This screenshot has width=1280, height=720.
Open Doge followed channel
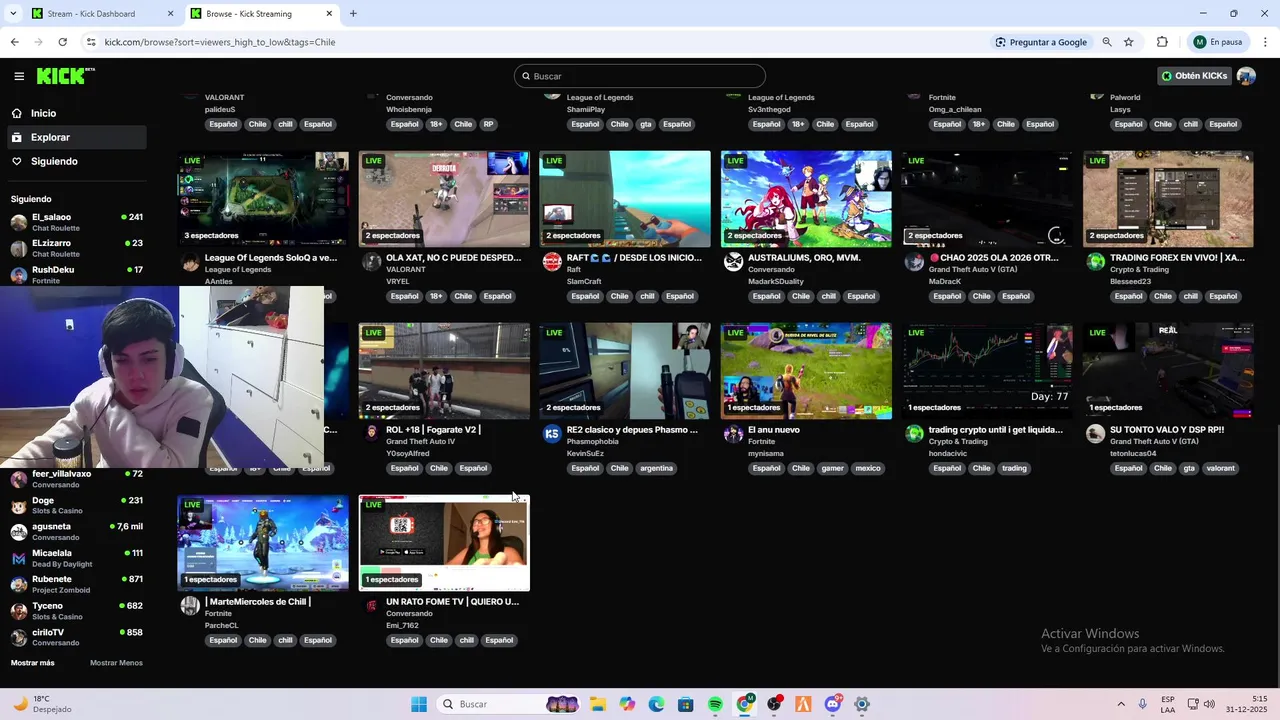click(76, 505)
